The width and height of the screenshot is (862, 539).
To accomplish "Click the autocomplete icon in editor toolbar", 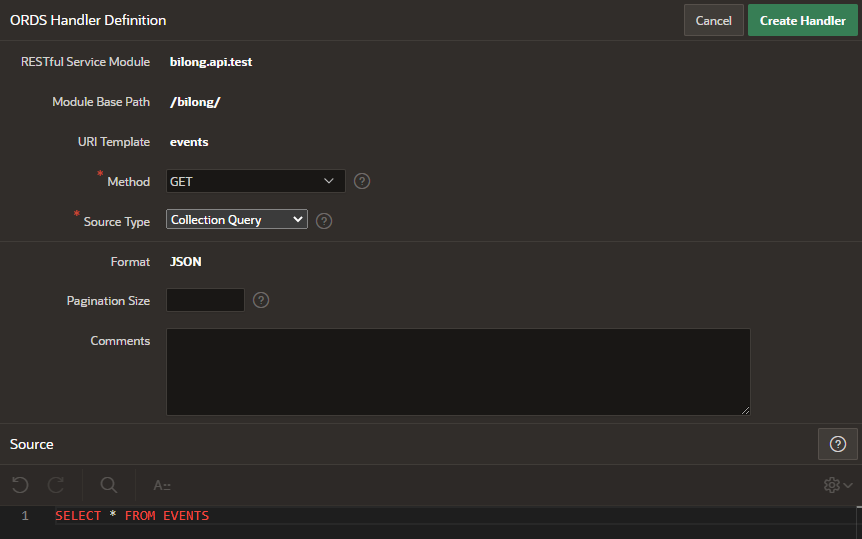I will [162, 485].
